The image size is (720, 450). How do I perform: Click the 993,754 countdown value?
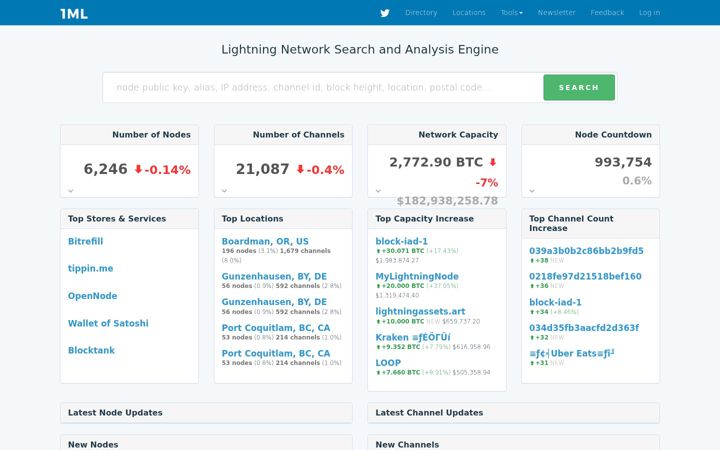tap(623, 162)
